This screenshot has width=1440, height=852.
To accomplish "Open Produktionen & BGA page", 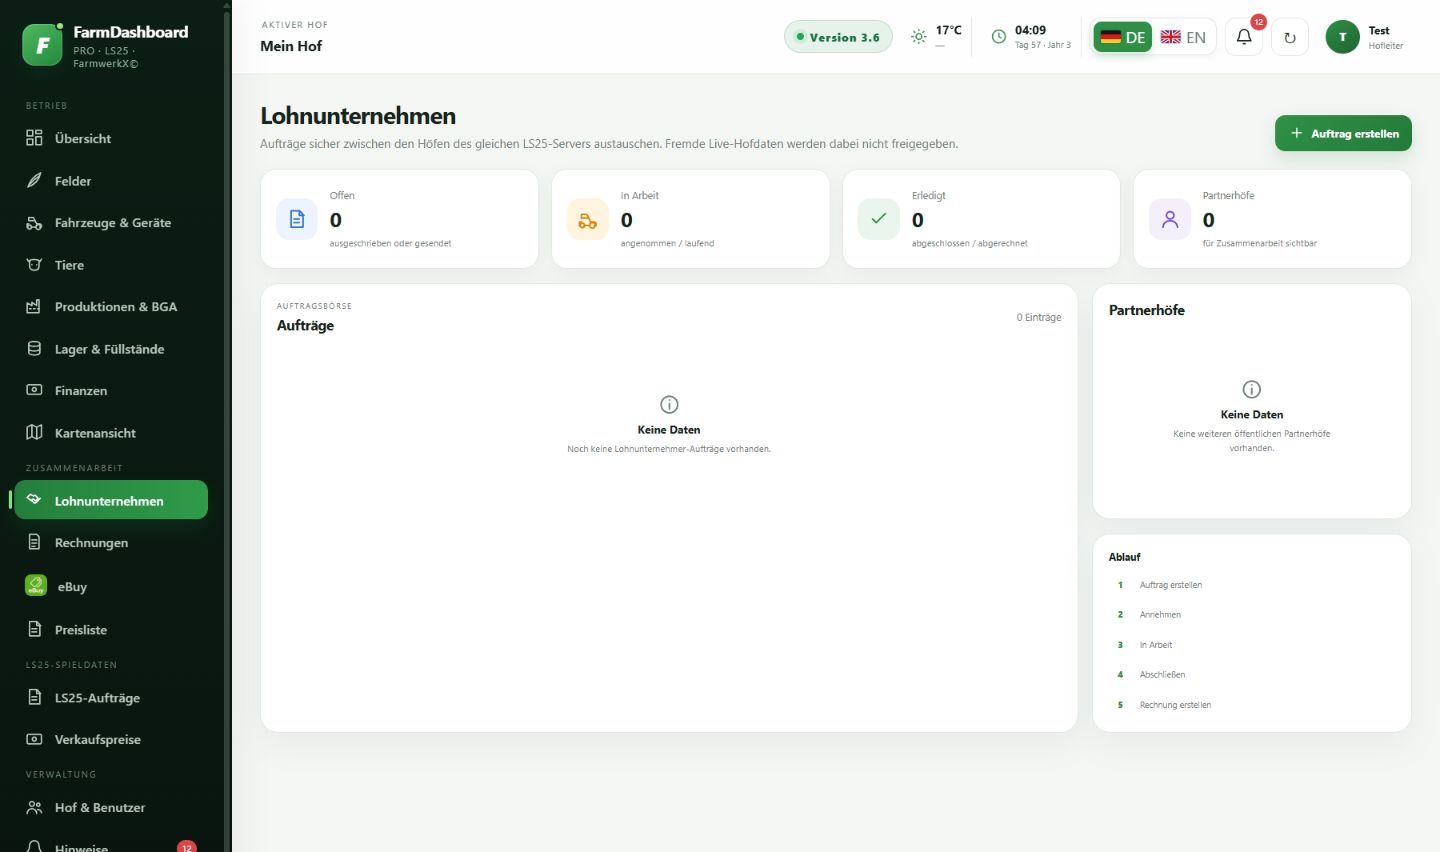I will pos(111,306).
